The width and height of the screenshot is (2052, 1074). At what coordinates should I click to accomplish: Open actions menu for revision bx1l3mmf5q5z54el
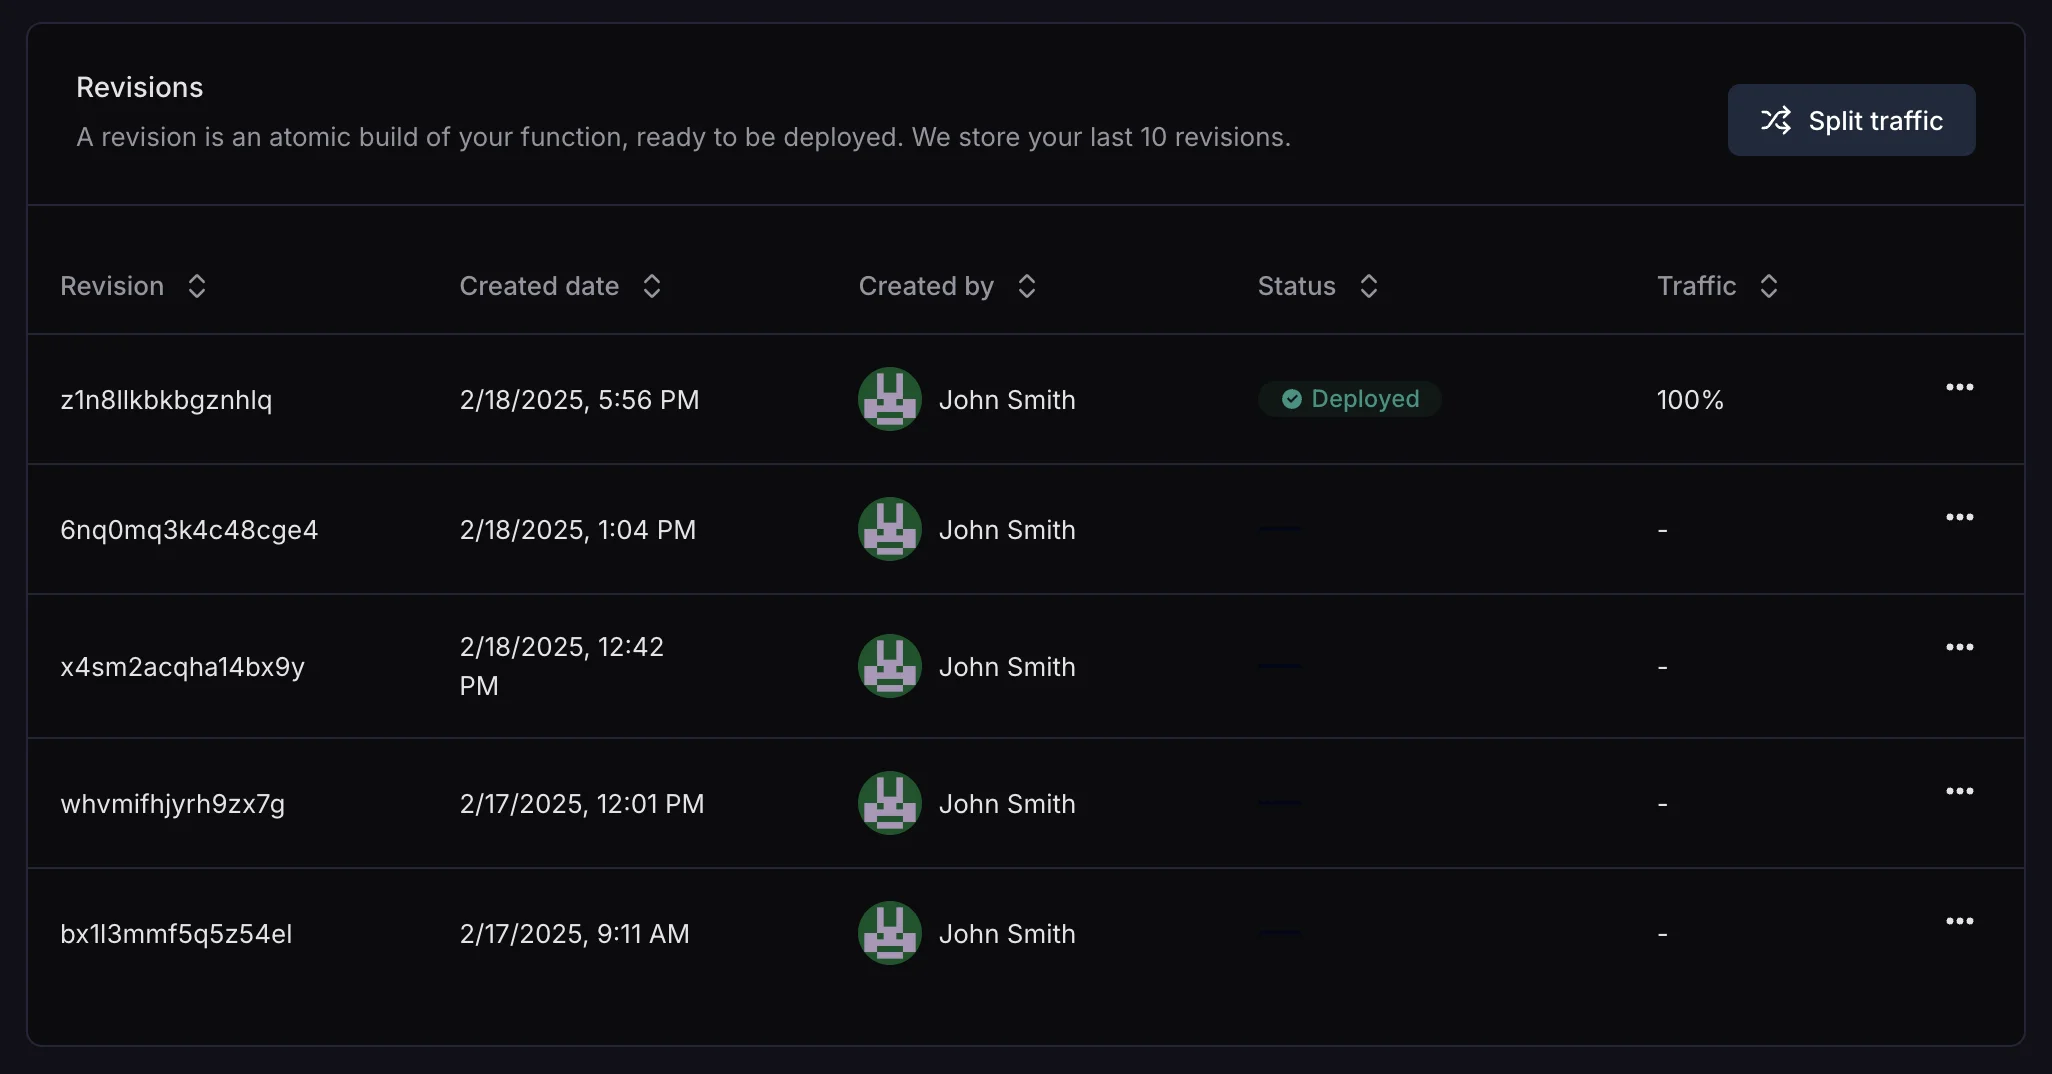click(1959, 921)
